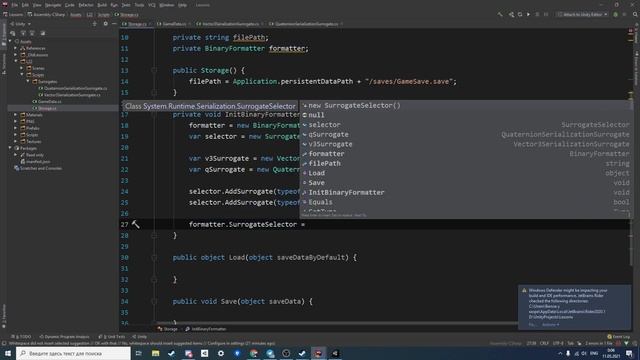
Task: Toggle fold marker at line 13 Storage constructor
Action: 154,71
